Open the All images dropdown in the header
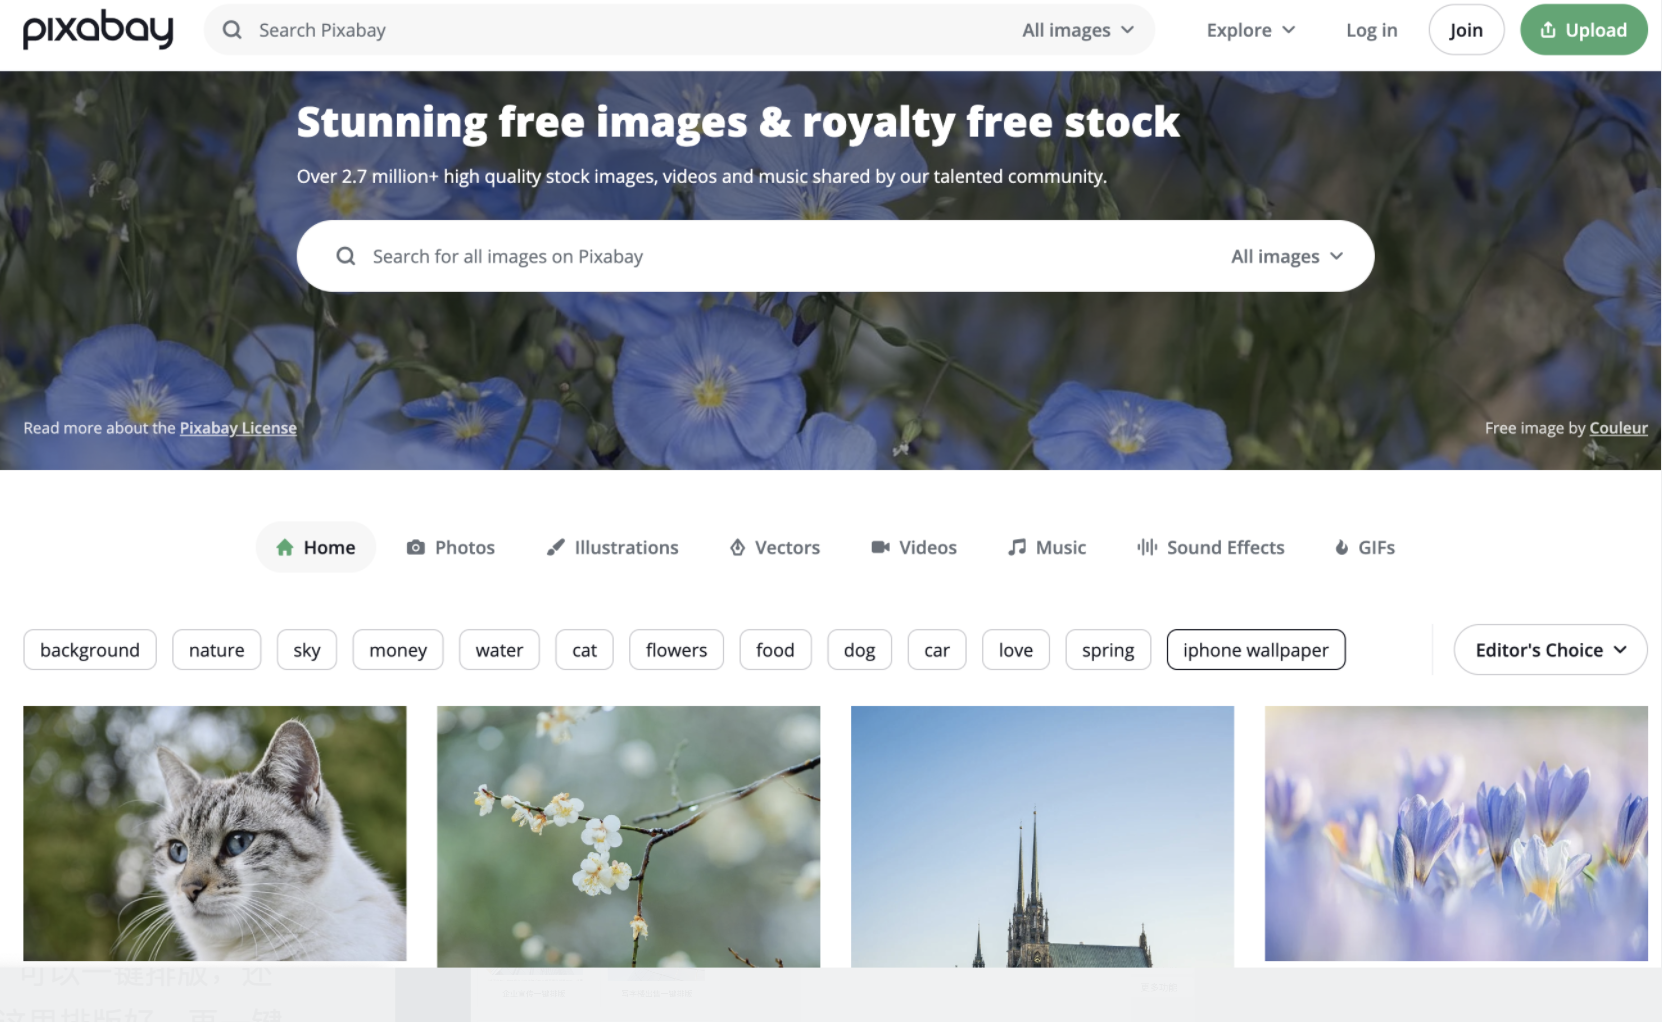 1078,30
